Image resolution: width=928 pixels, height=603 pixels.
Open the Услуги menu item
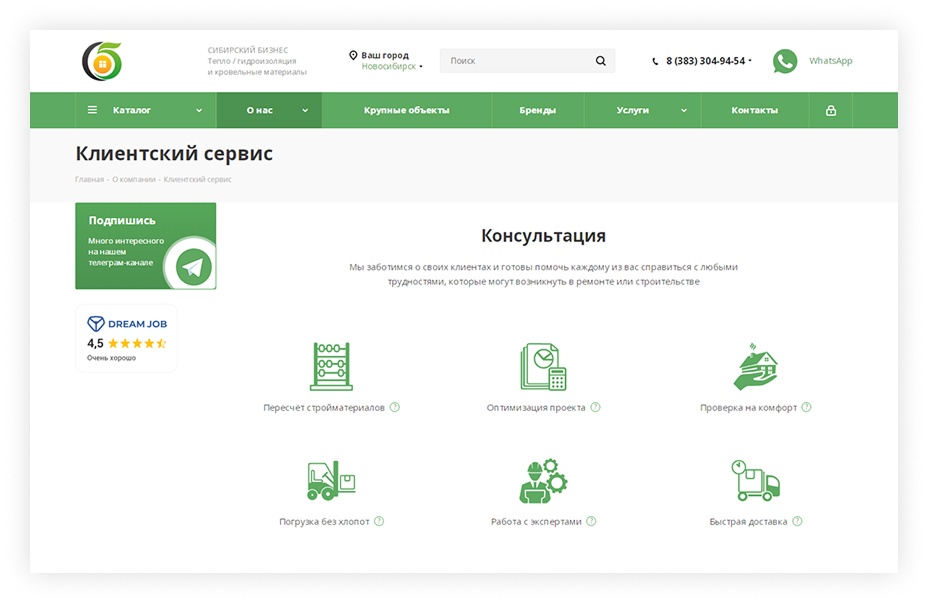pos(643,110)
